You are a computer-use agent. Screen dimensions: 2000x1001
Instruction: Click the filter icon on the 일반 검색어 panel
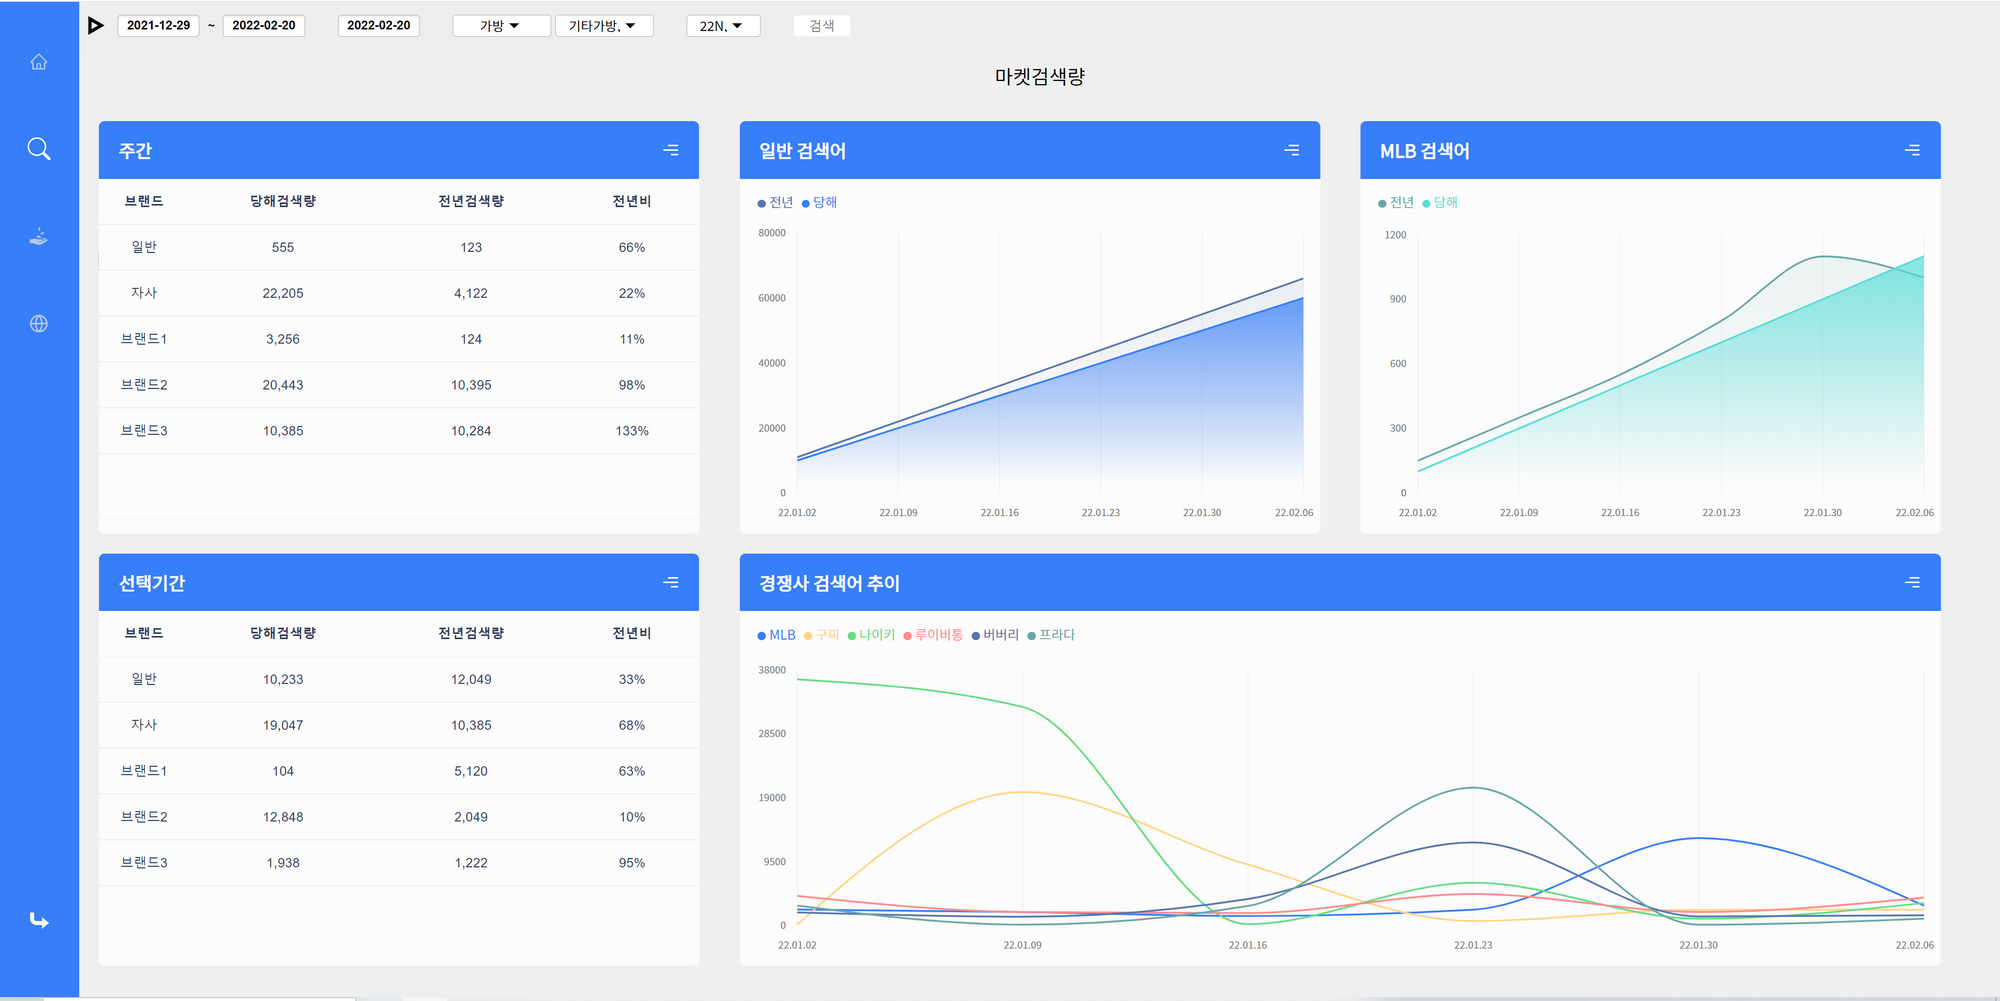[1292, 150]
